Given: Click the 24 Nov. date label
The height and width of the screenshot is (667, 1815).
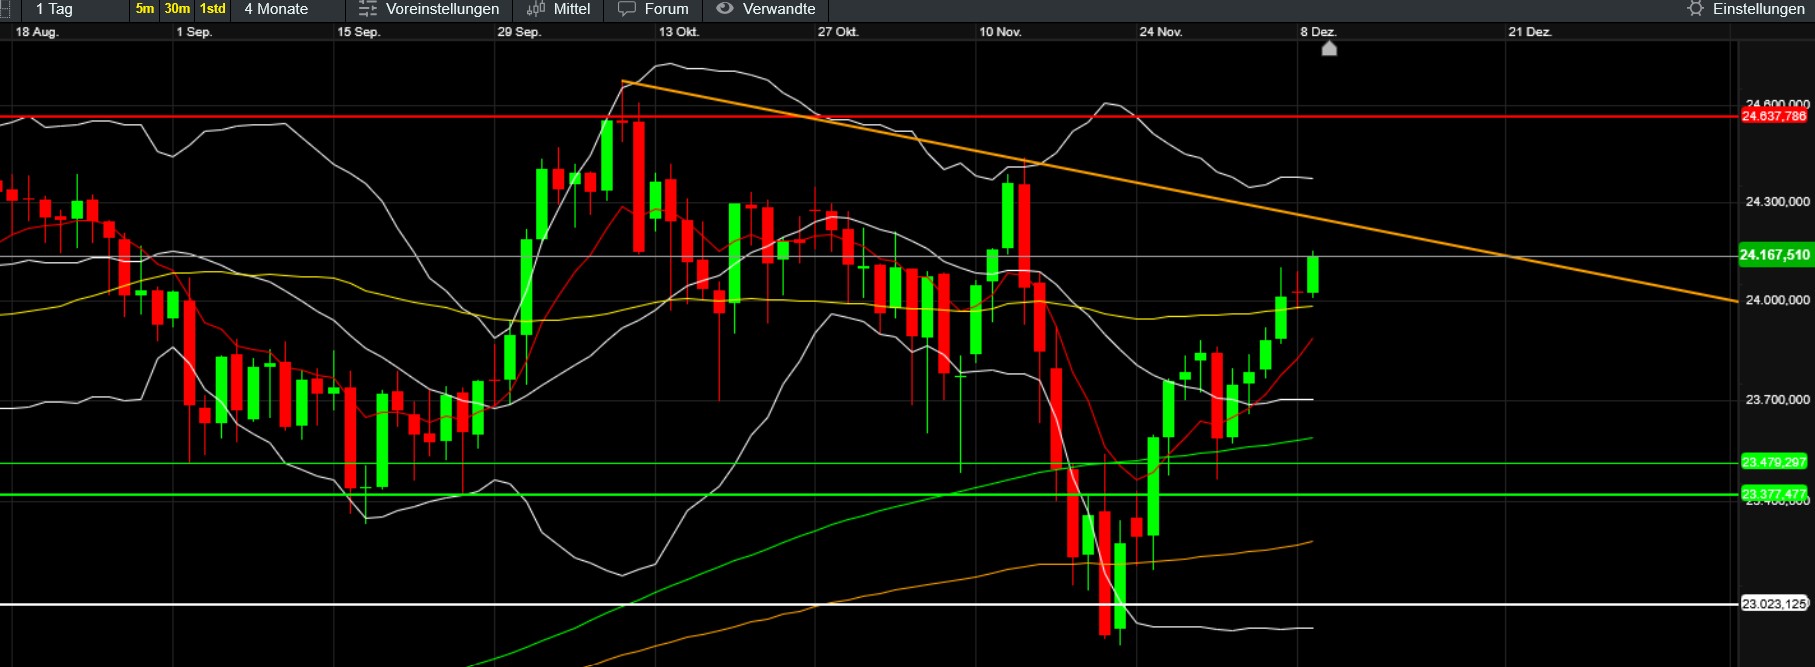Looking at the screenshot, I should point(1161,32).
